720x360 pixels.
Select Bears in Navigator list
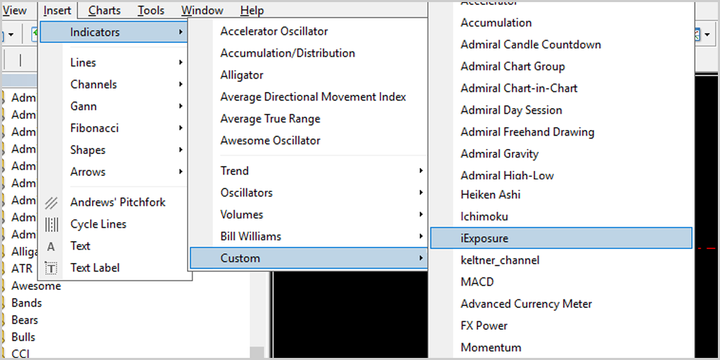[x=25, y=320]
